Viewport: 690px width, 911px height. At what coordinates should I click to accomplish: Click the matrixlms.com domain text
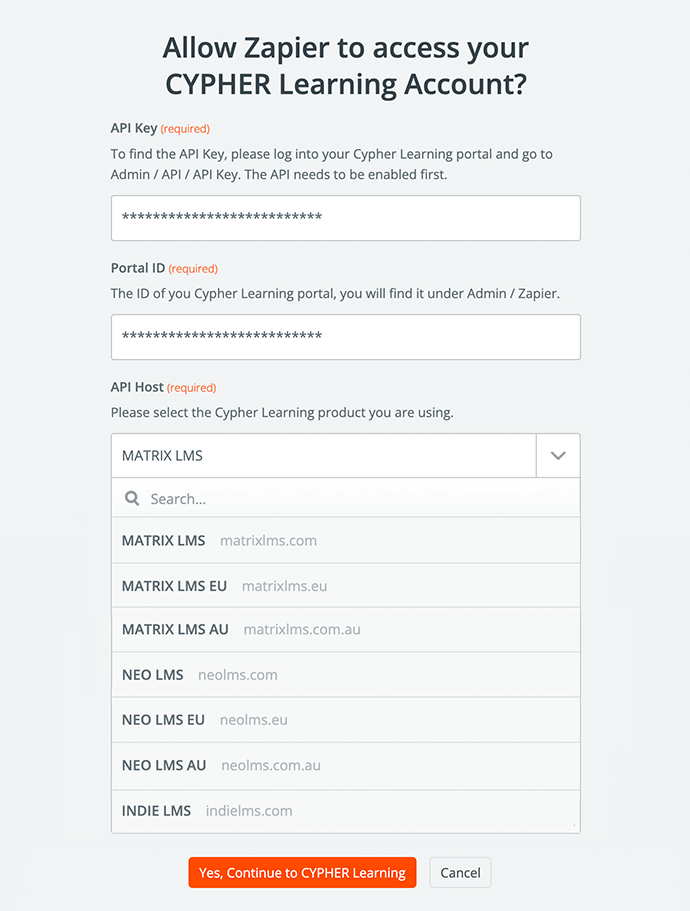(x=267, y=540)
